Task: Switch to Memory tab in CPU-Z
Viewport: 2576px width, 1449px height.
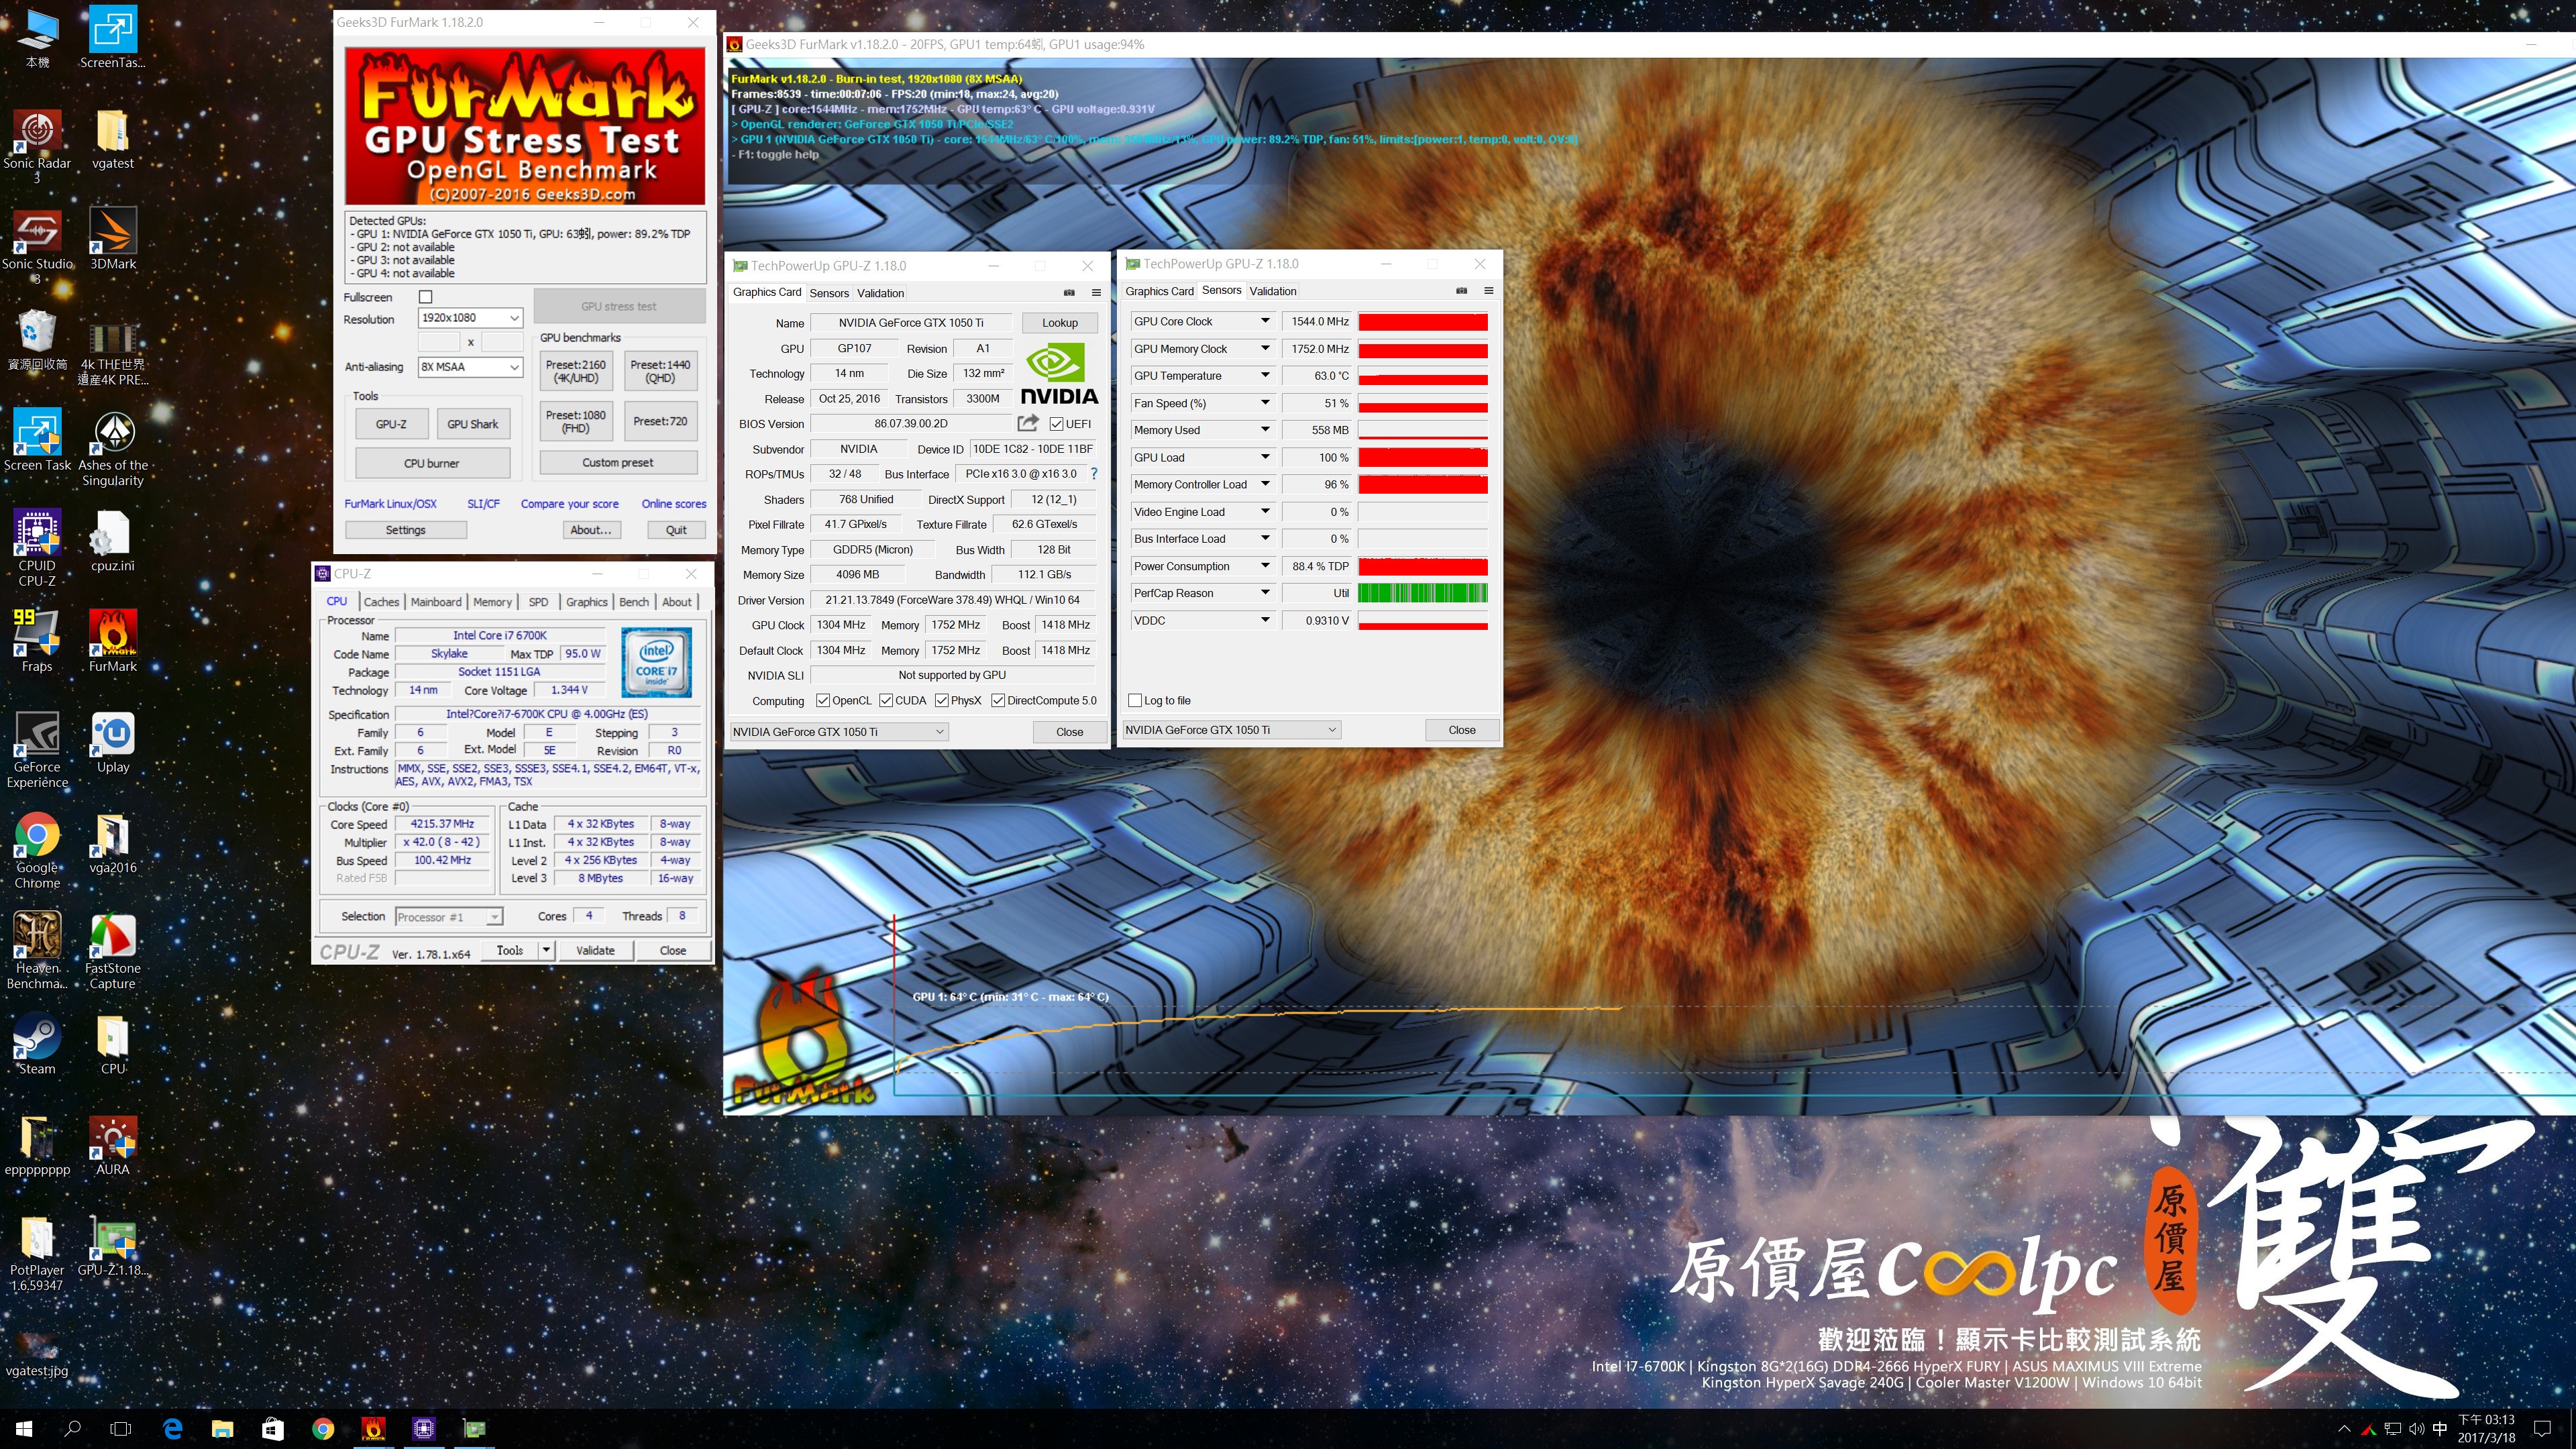Action: click(492, 602)
